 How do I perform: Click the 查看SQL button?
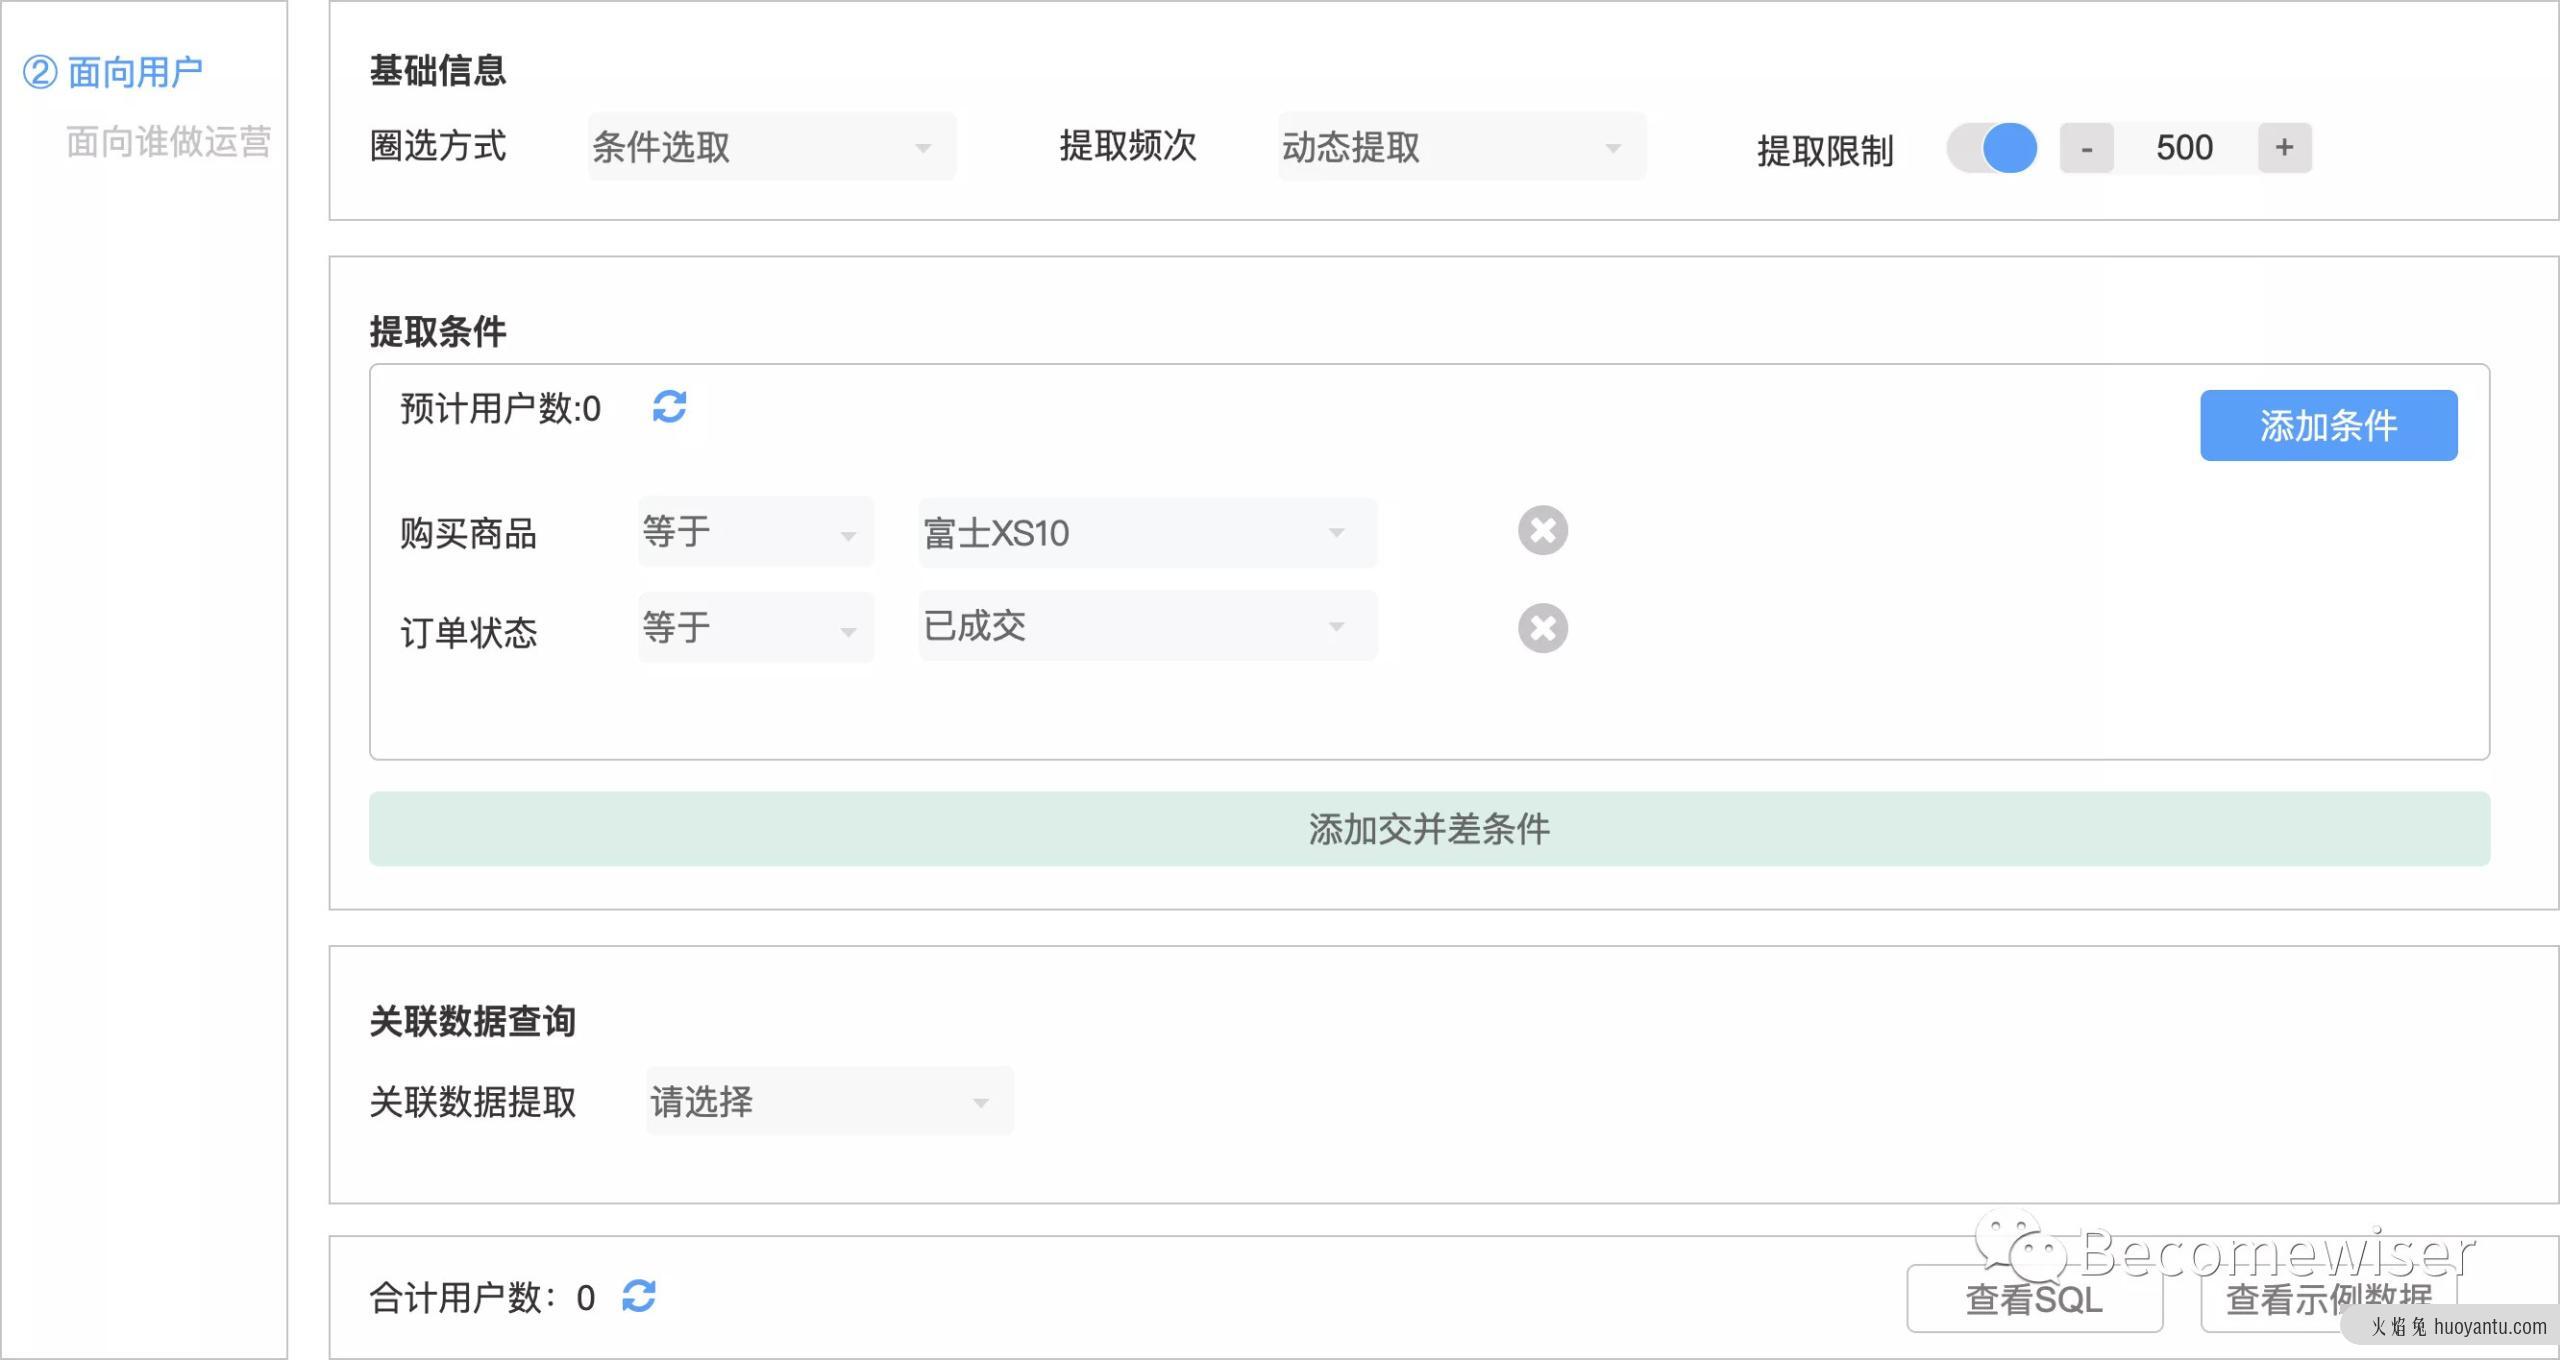2034,1299
